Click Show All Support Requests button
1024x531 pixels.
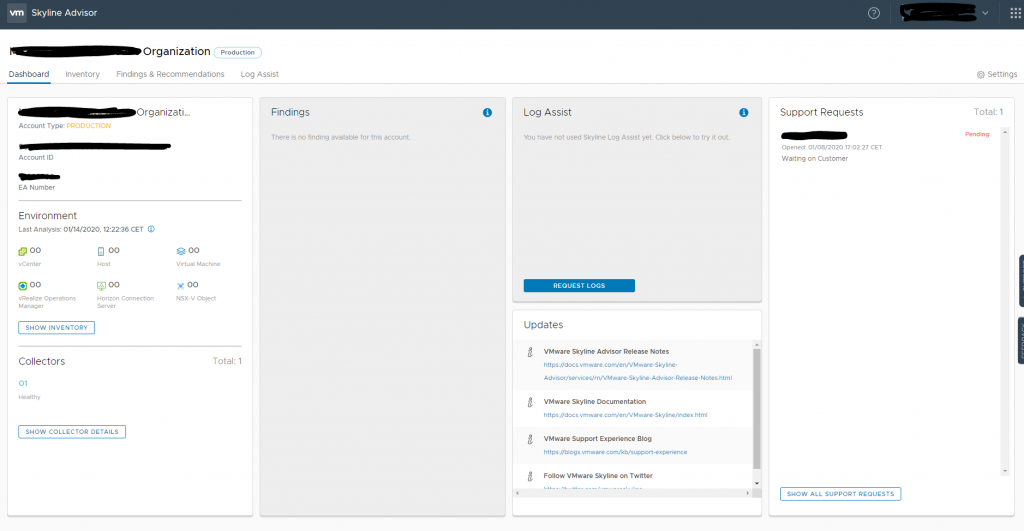(x=840, y=494)
